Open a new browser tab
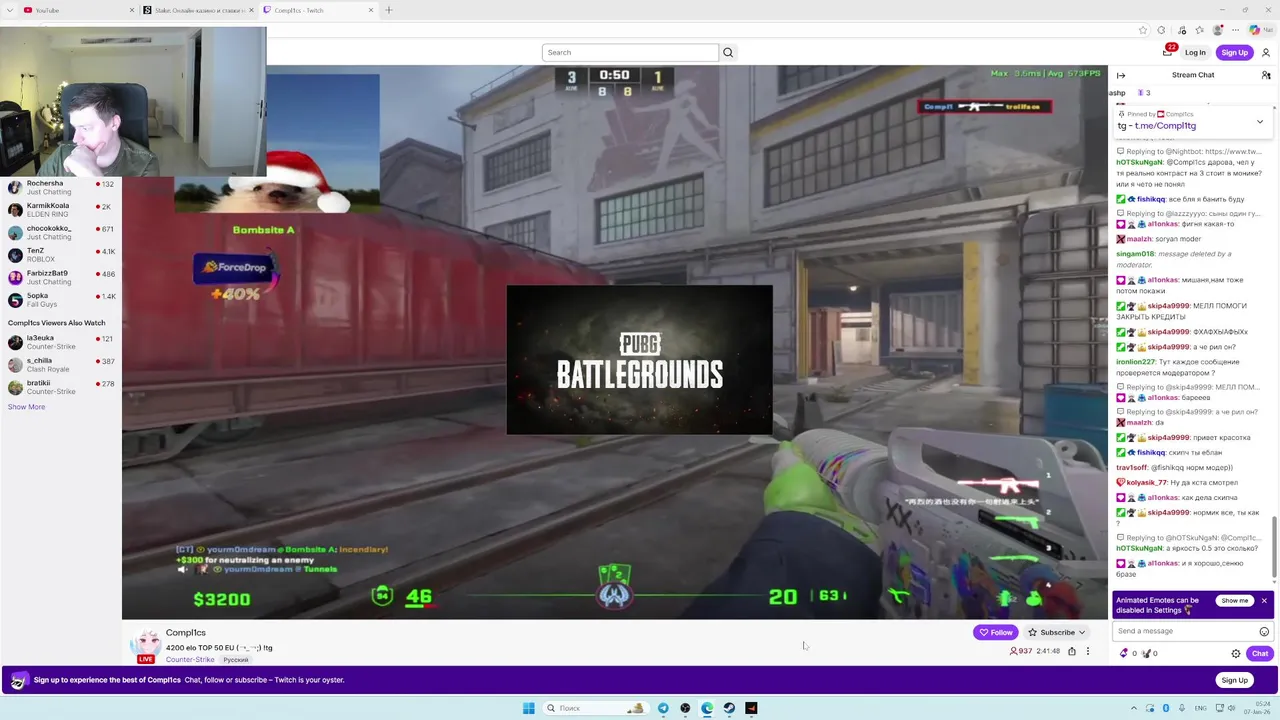 click(389, 10)
